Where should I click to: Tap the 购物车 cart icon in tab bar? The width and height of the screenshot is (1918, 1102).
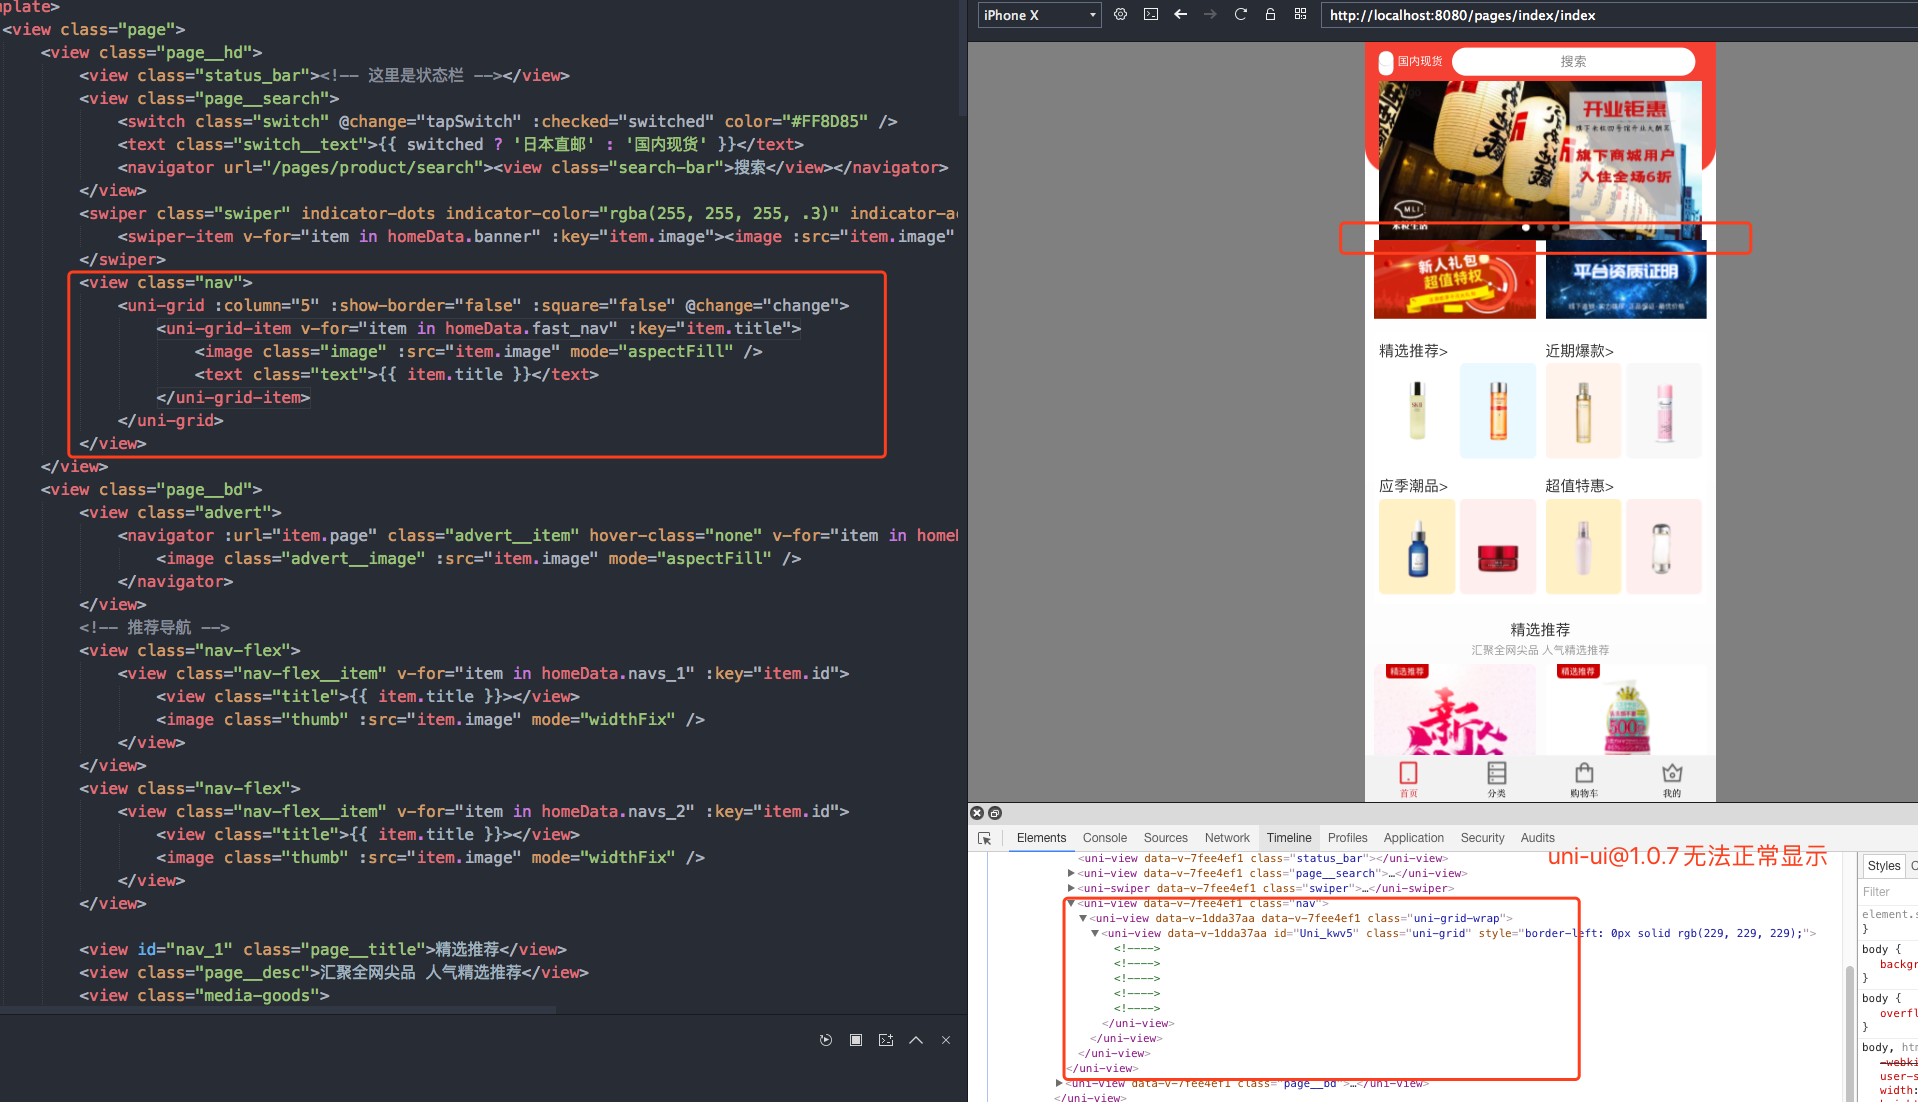click(1583, 777)
